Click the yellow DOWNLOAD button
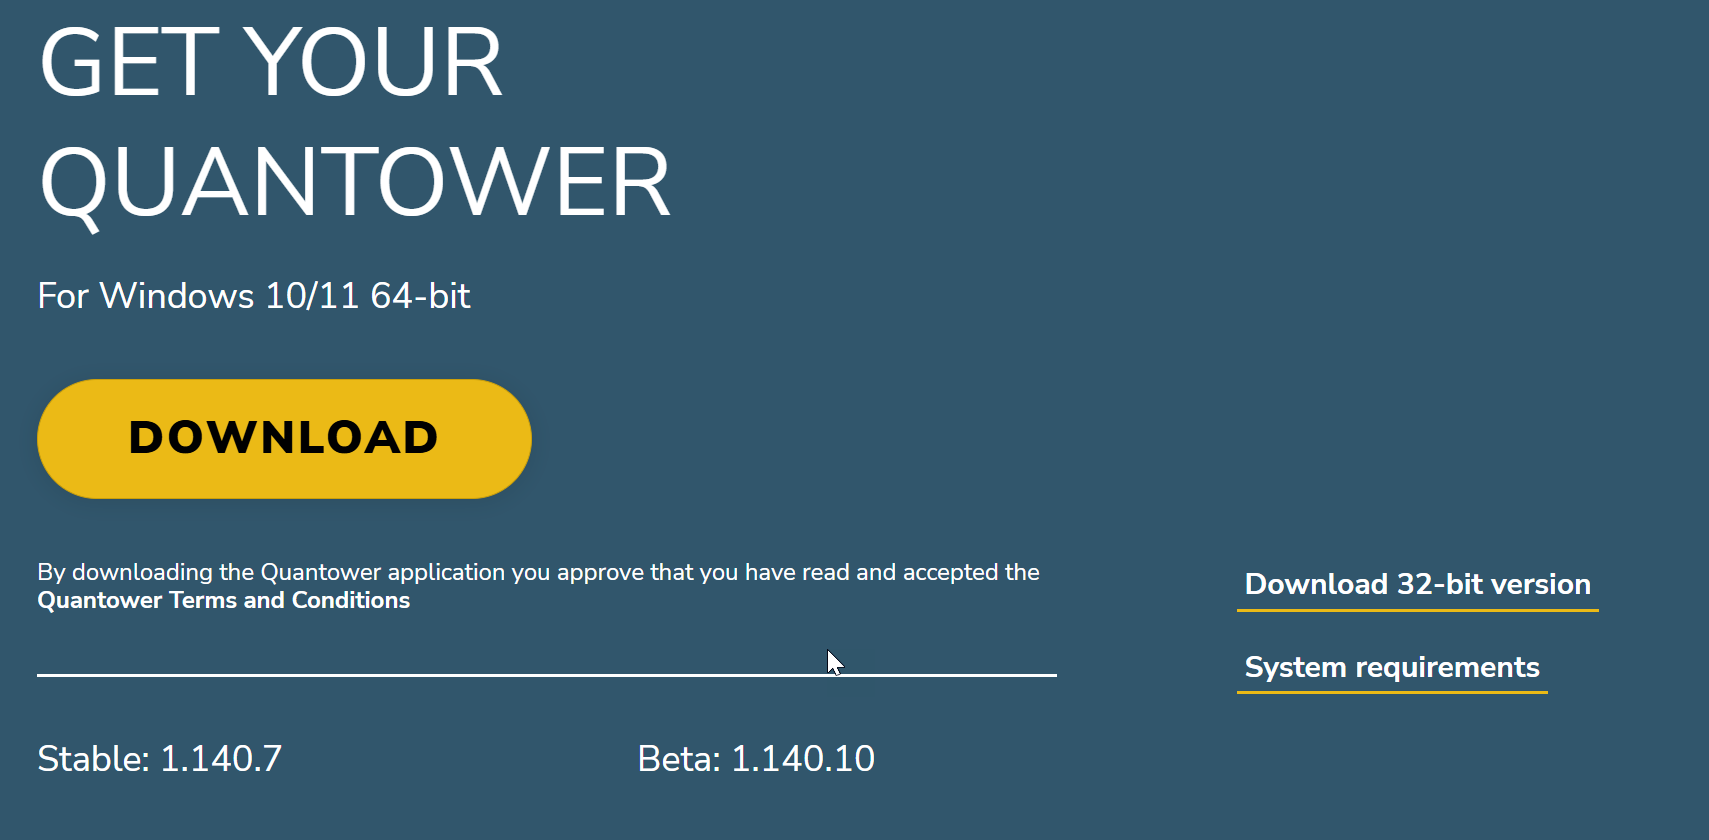This screenshot has height=840, width=1709. (284, 438)
